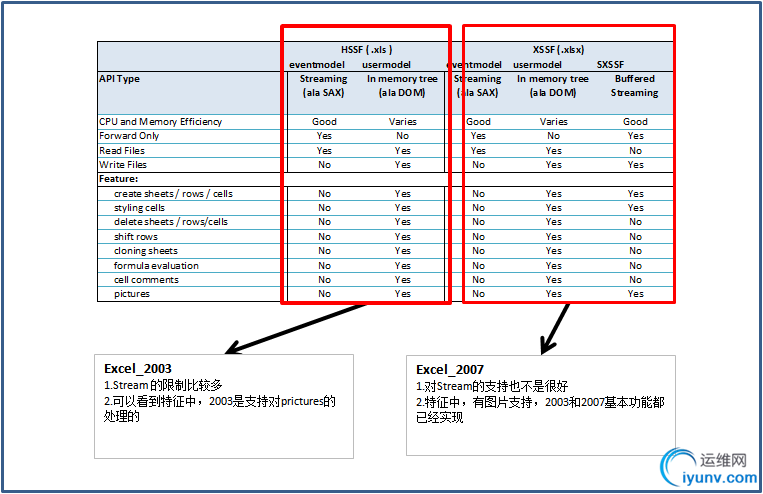The height and width of the screenshot is (494, 763).
Task: Select Yes in XSSF usermodel cloning sheets cell
Action: pos(553,251)
